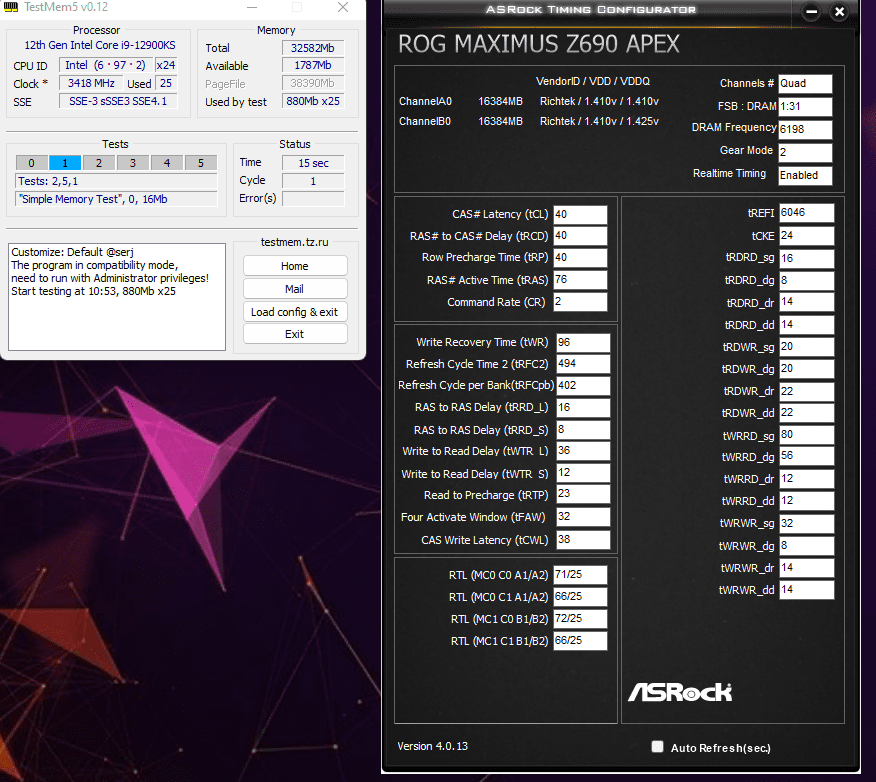Click the tWTR_L value field
876x782 pixels.
click(583, 451)
